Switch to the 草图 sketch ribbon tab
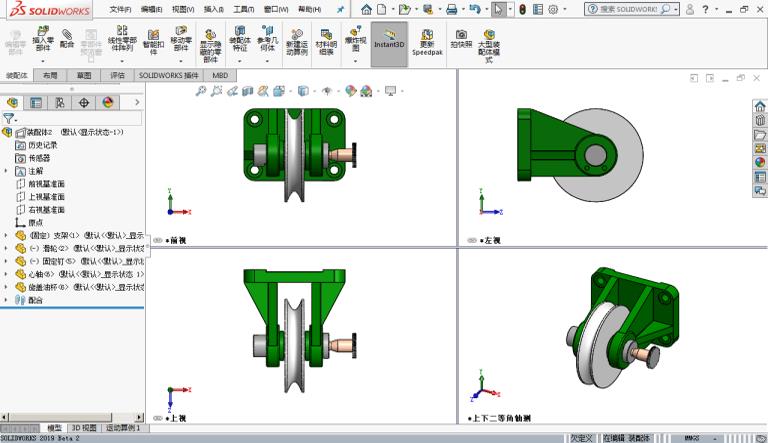768x443 pixels. pyautogui.click(x=84, y=75)
